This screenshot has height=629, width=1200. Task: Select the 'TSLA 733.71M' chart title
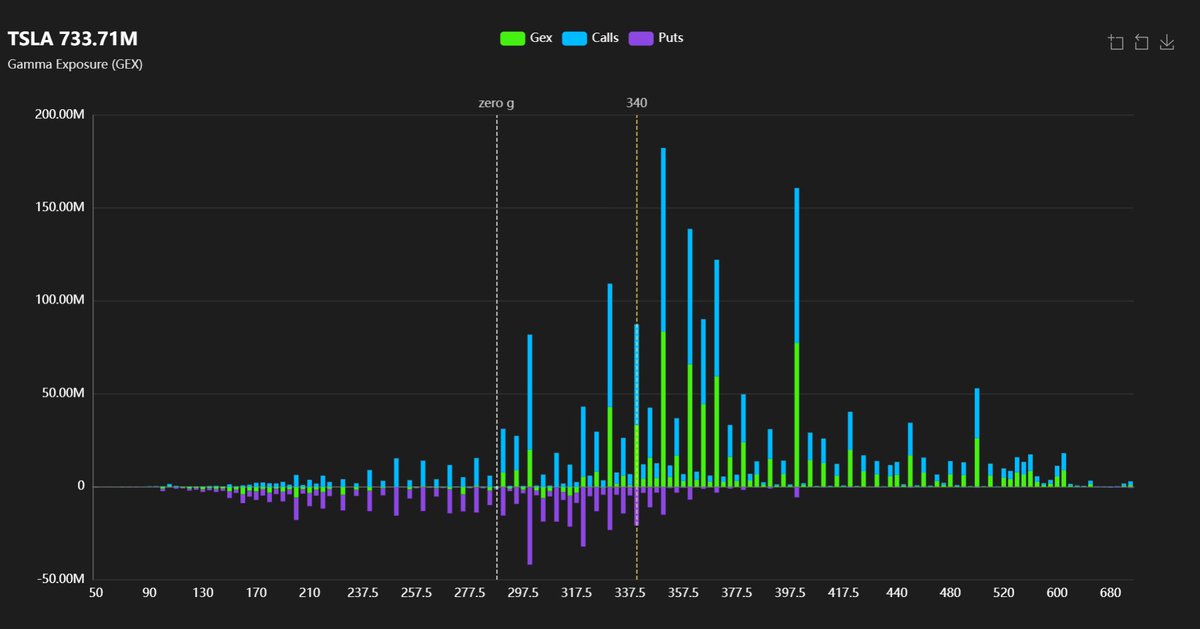point(73,39)
